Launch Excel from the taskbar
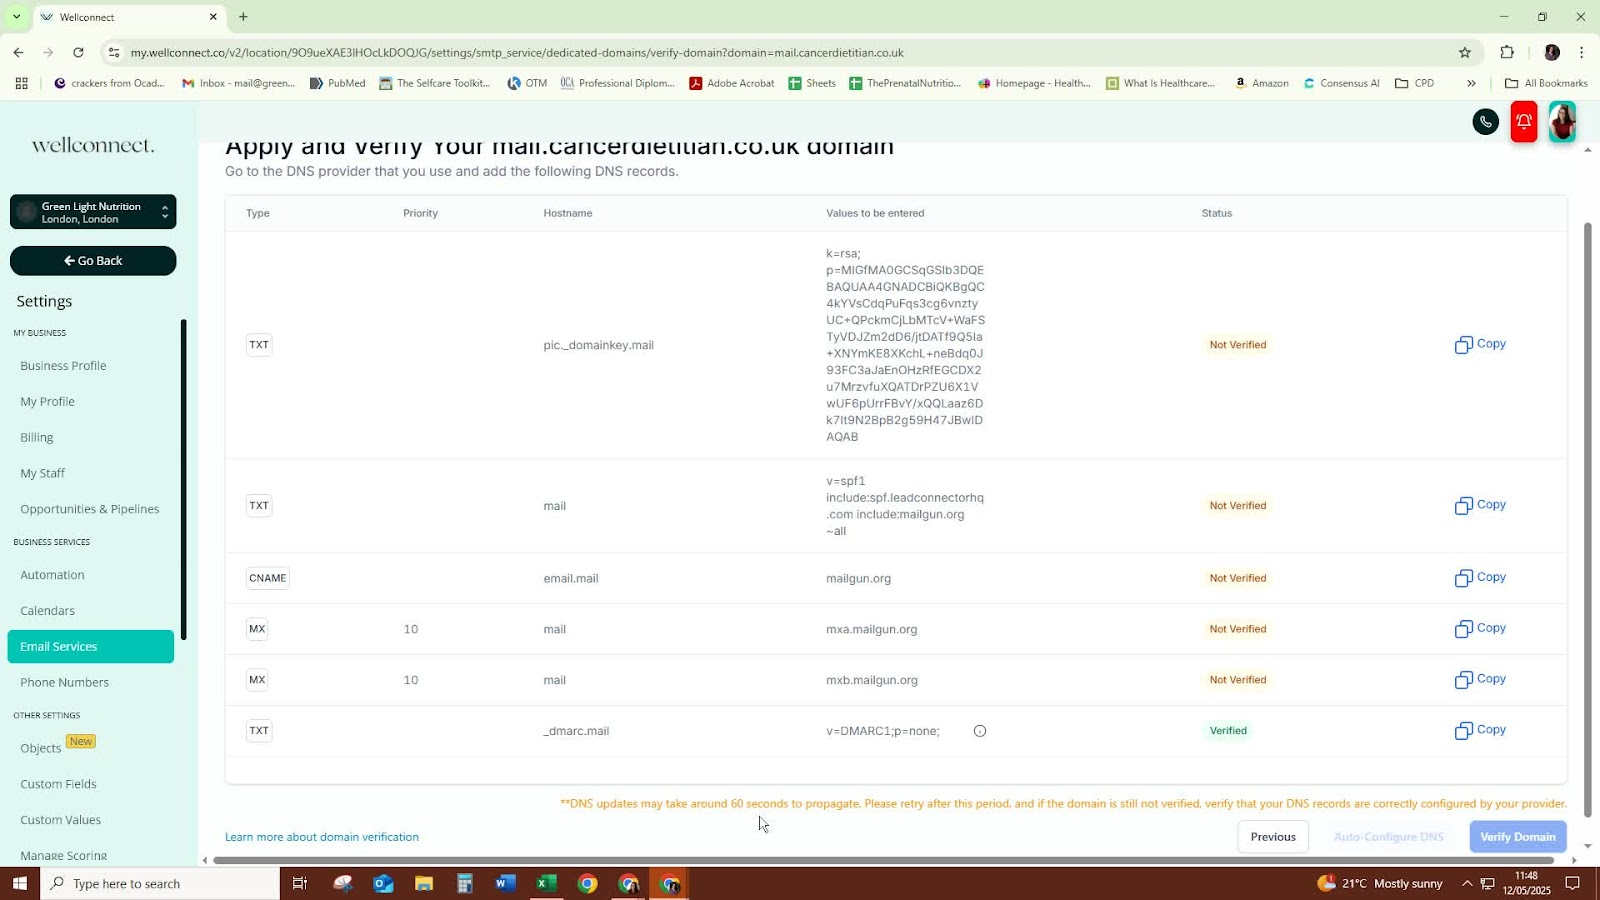 546,883
